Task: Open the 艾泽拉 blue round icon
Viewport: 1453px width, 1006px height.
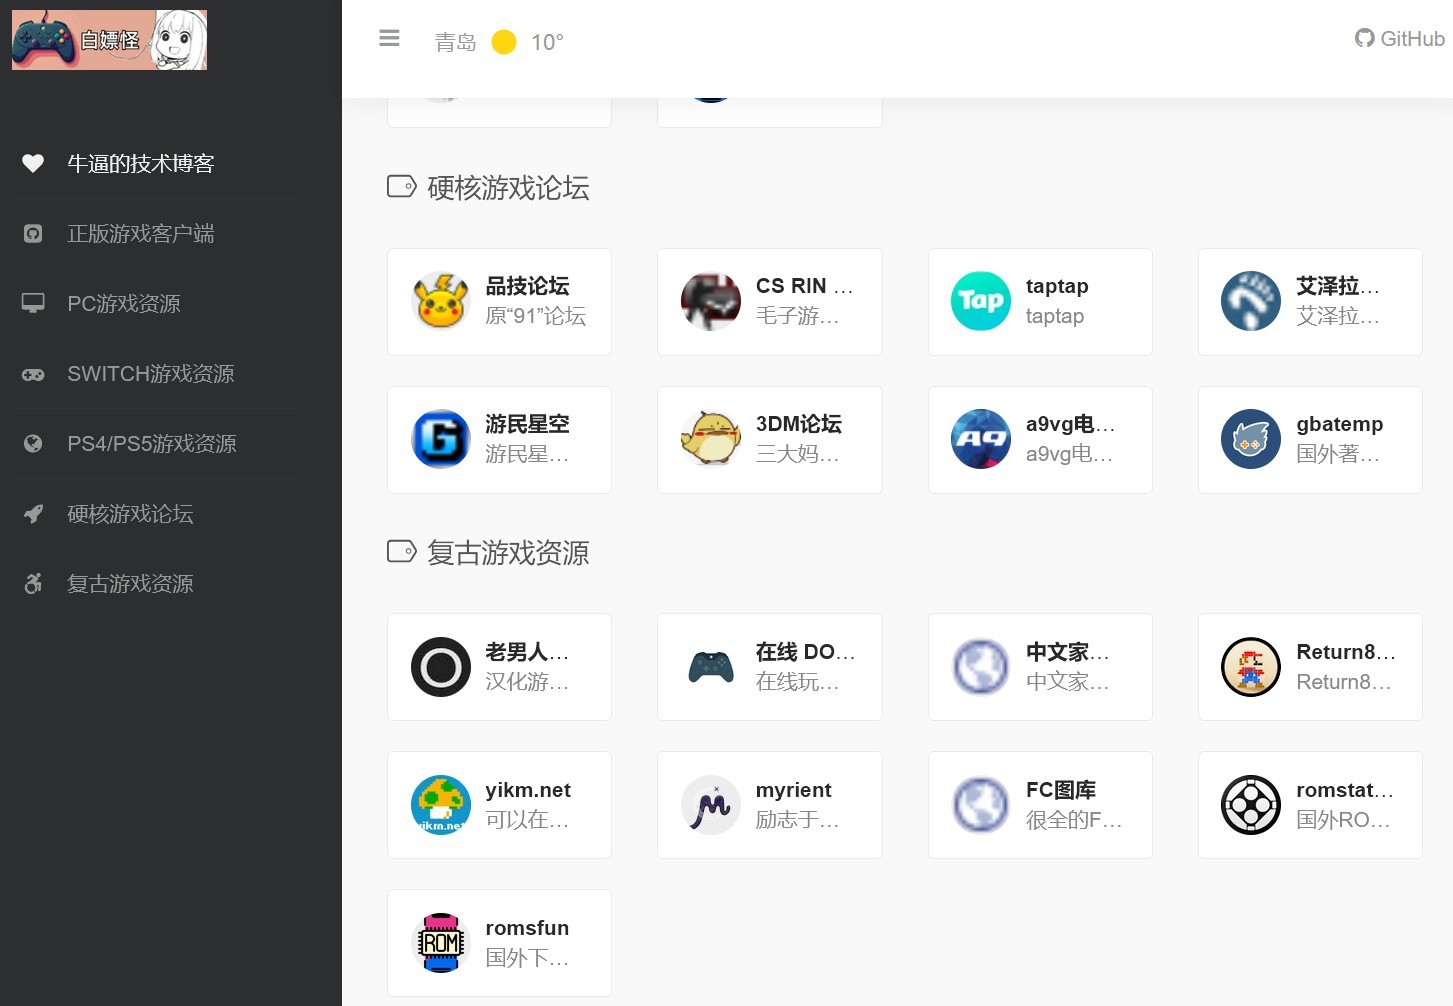Action: coord(1251,301)
